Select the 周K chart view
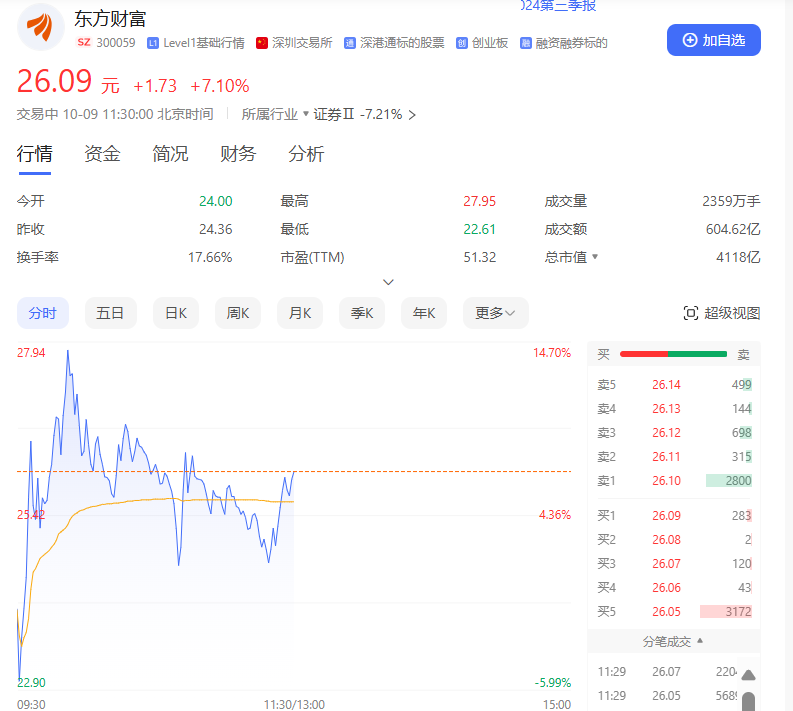 point(238,313)
